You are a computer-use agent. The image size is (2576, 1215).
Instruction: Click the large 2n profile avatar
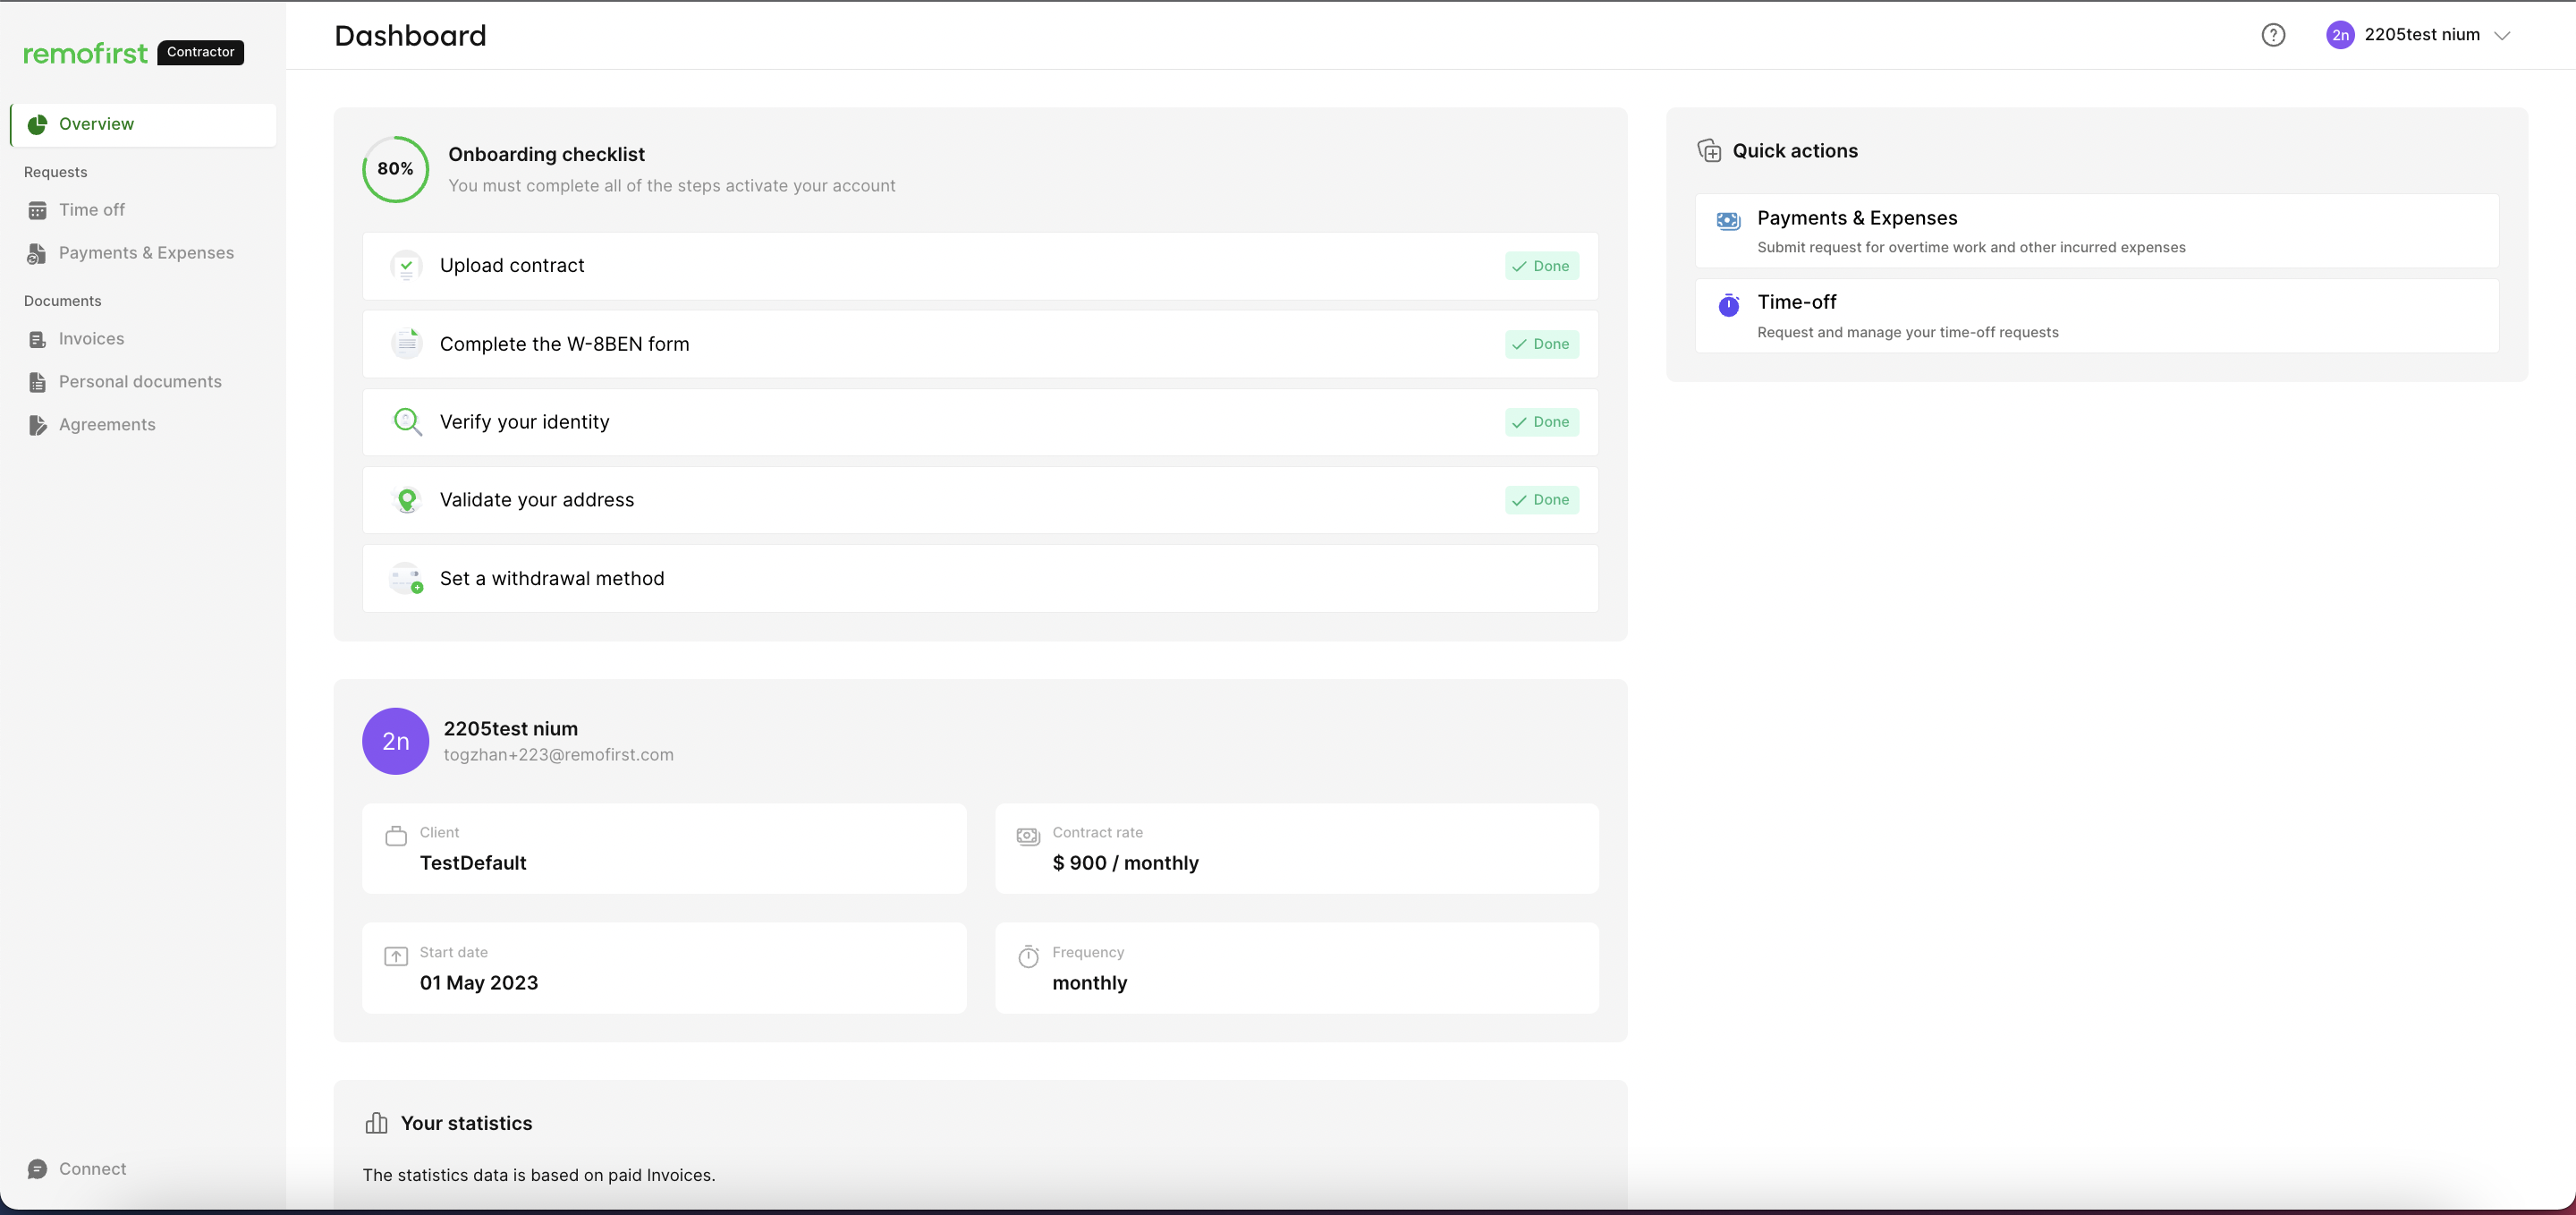pos(395,741)
